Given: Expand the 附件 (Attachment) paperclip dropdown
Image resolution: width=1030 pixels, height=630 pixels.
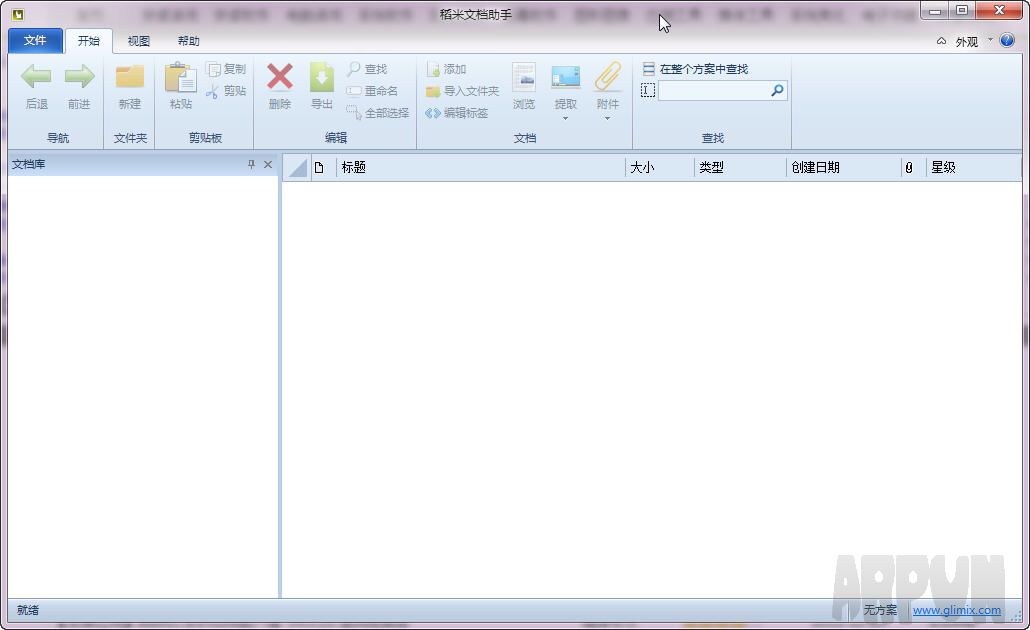Looking at the screenshot, I should coord(608,118).
